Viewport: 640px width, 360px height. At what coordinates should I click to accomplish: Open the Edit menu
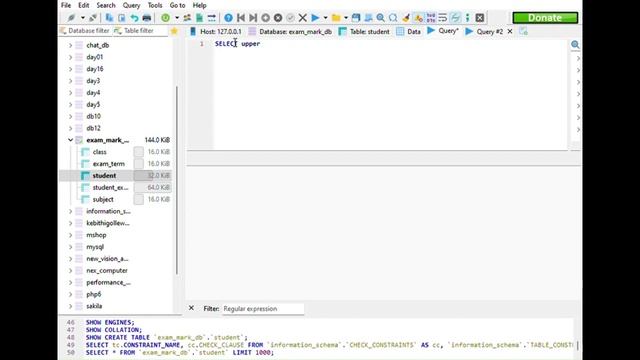[x=84, y=5]
